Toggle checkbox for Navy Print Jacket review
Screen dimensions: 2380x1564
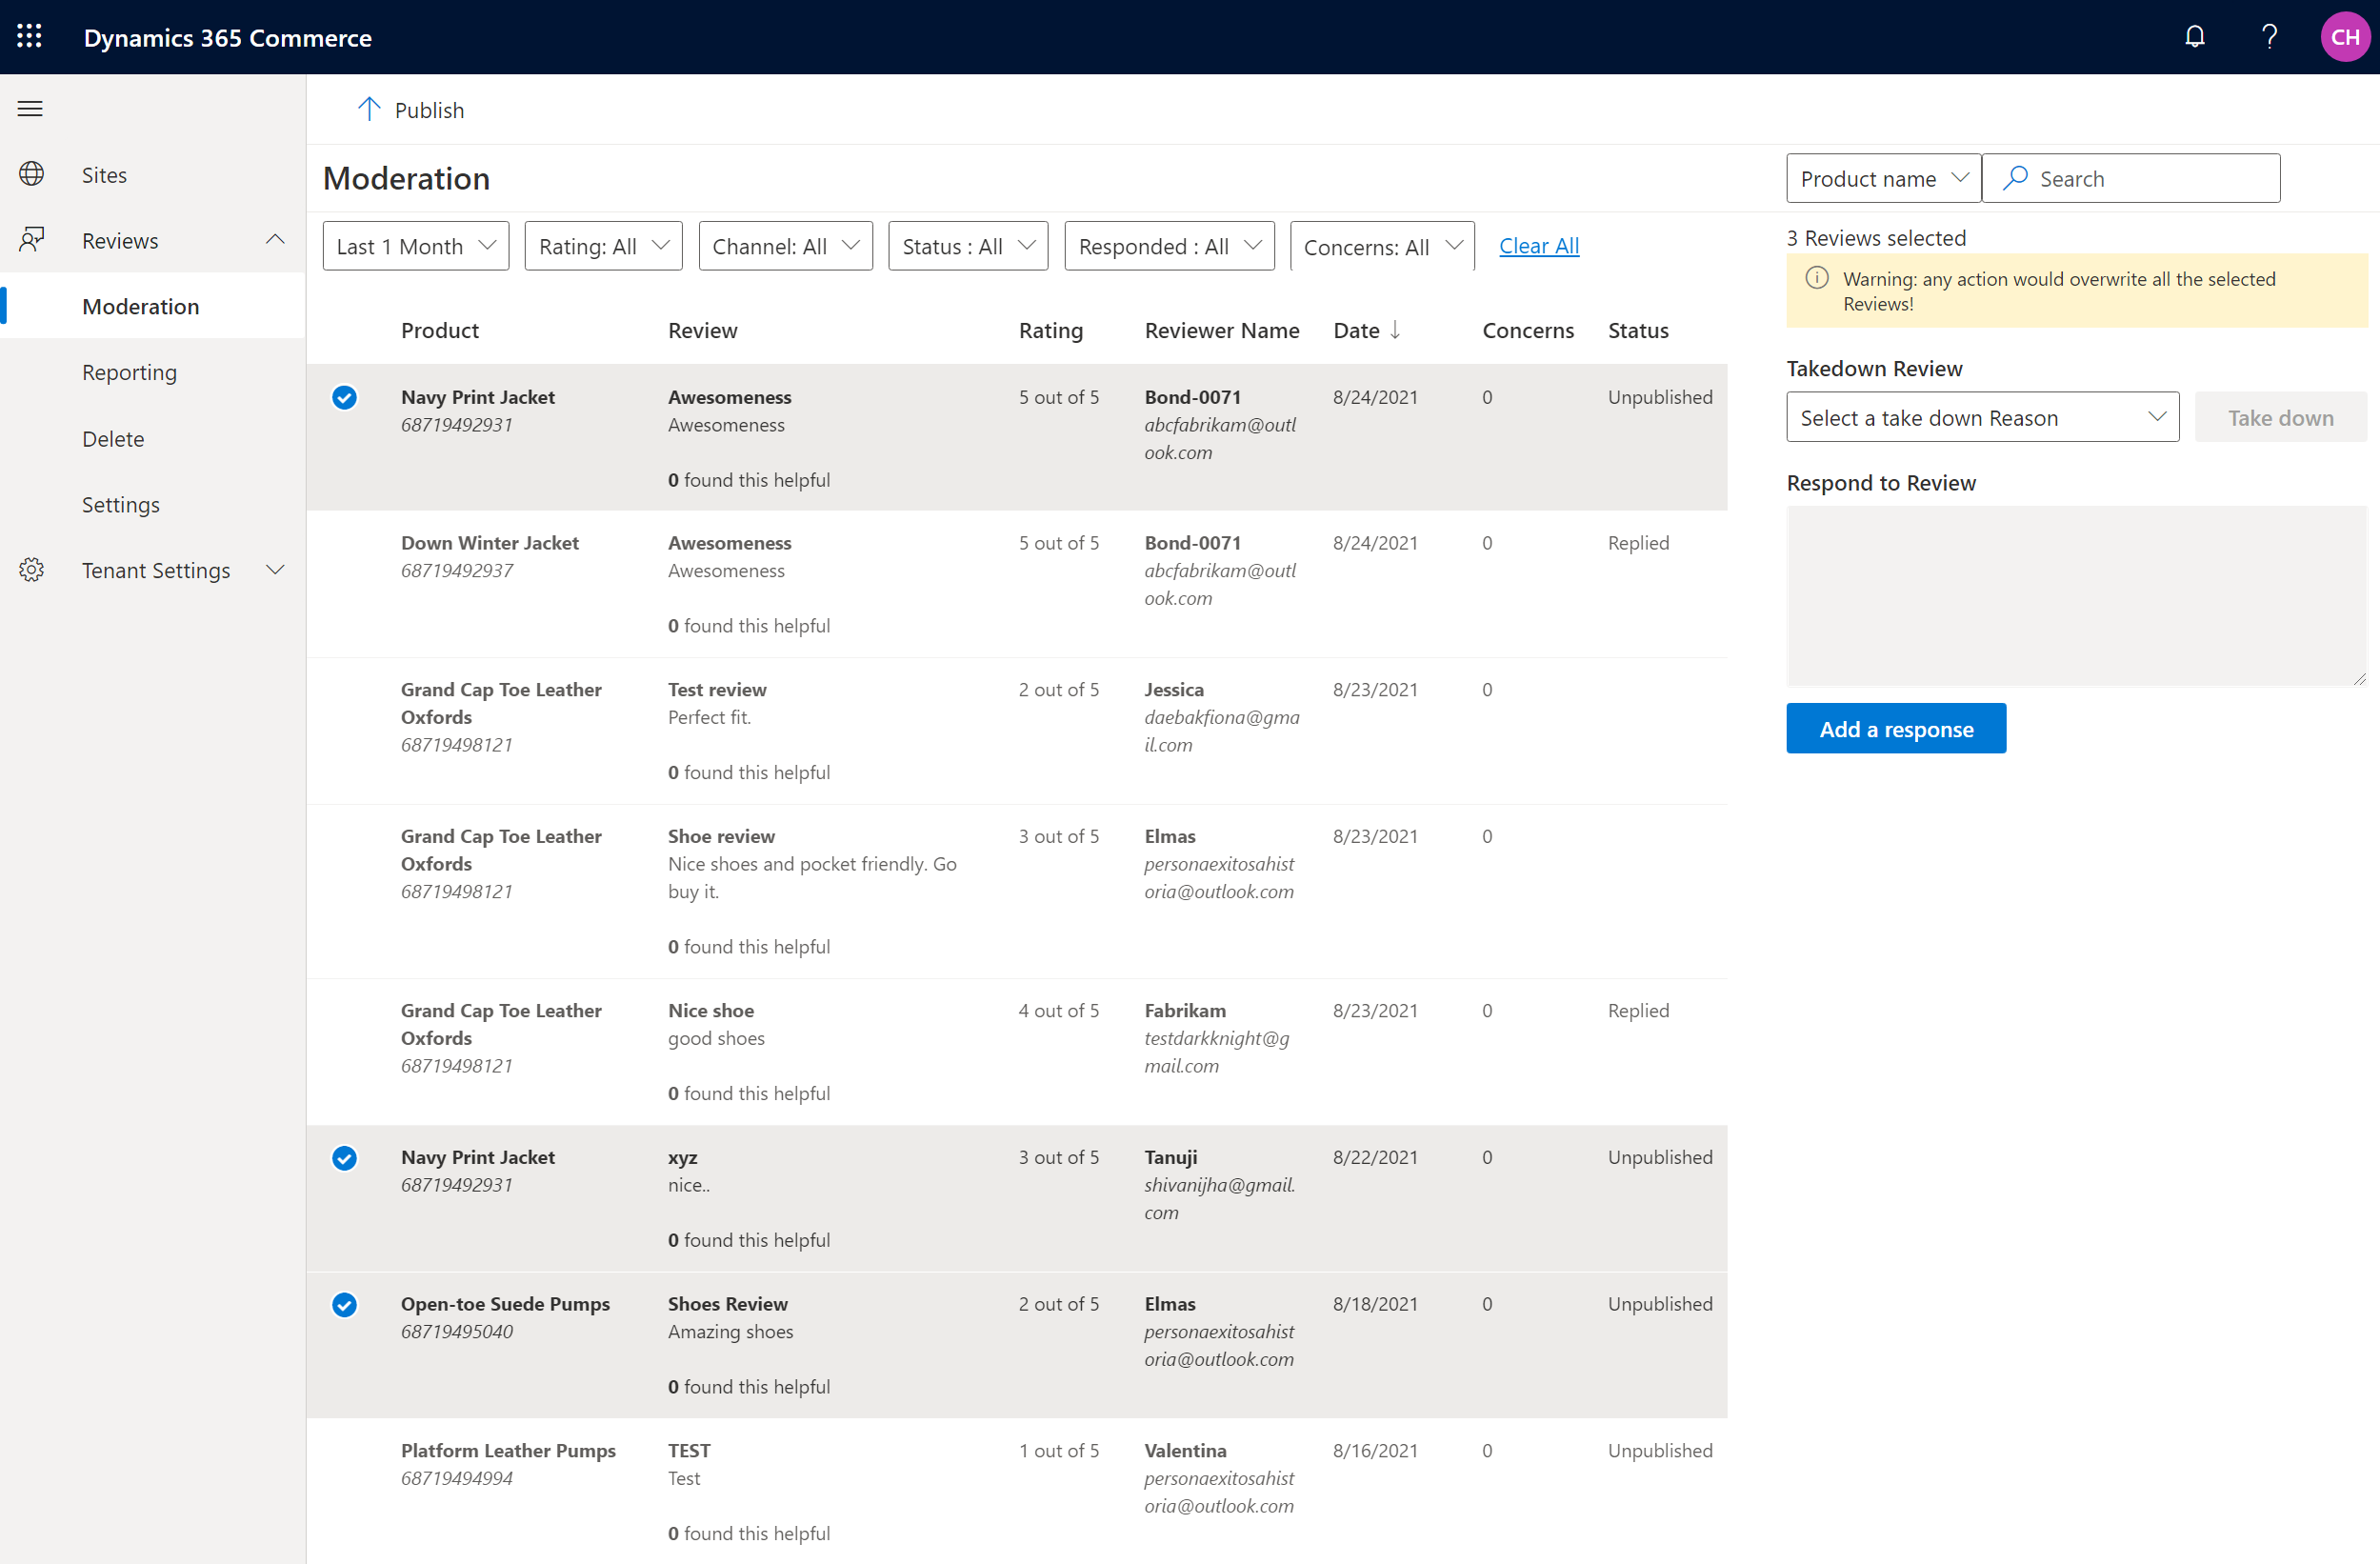coord(344,396)
